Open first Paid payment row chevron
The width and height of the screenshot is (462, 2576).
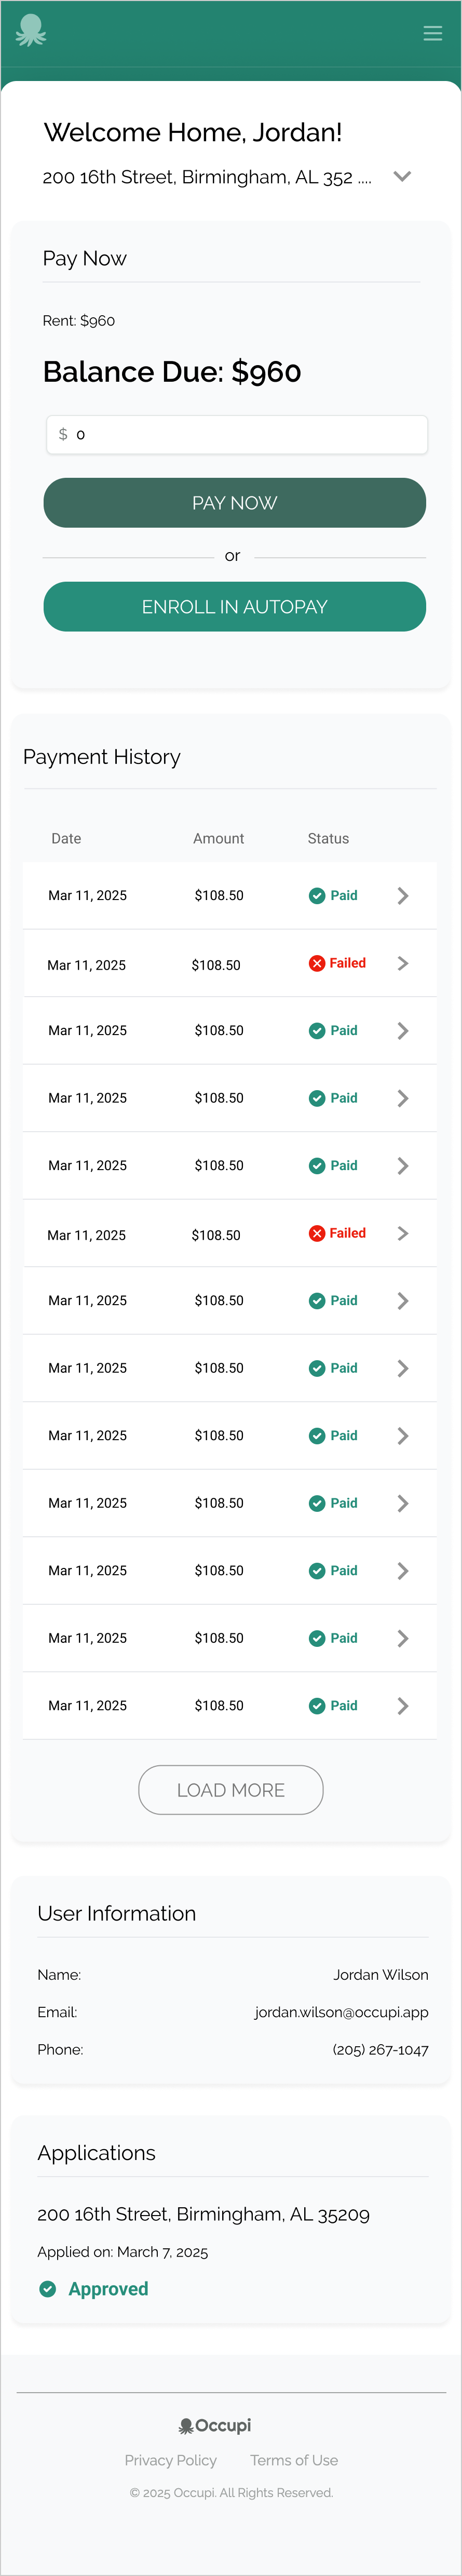click(x=402, y=895)
